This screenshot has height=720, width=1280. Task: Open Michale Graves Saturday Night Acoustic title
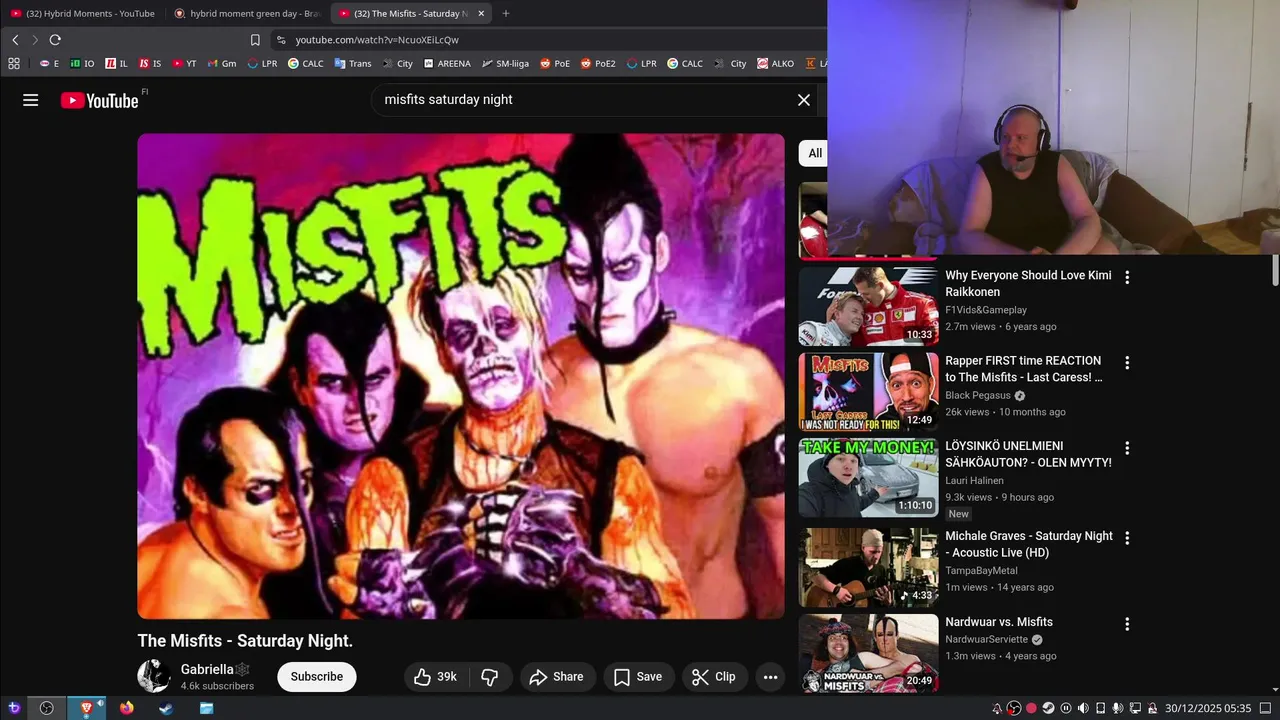pyautogui.click(x=1029, y=544)
